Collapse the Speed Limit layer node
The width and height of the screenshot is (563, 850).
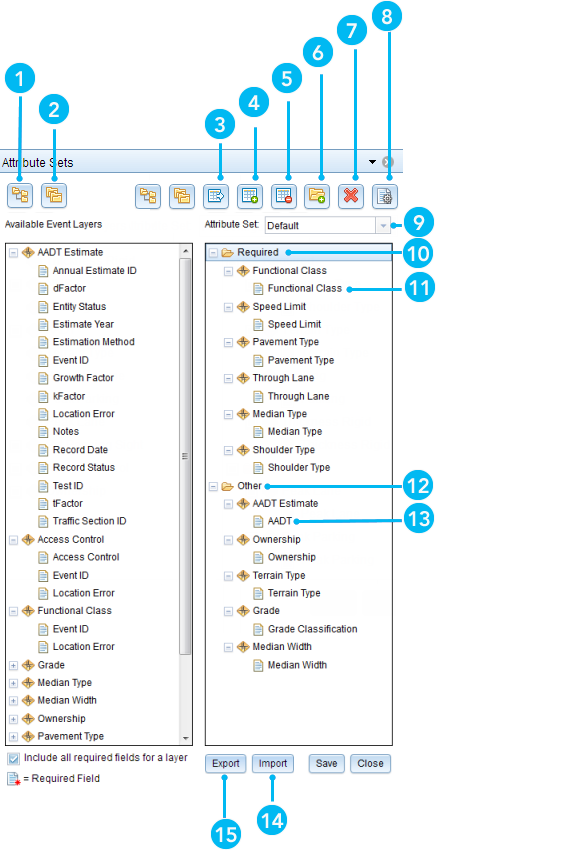point(229,307)
